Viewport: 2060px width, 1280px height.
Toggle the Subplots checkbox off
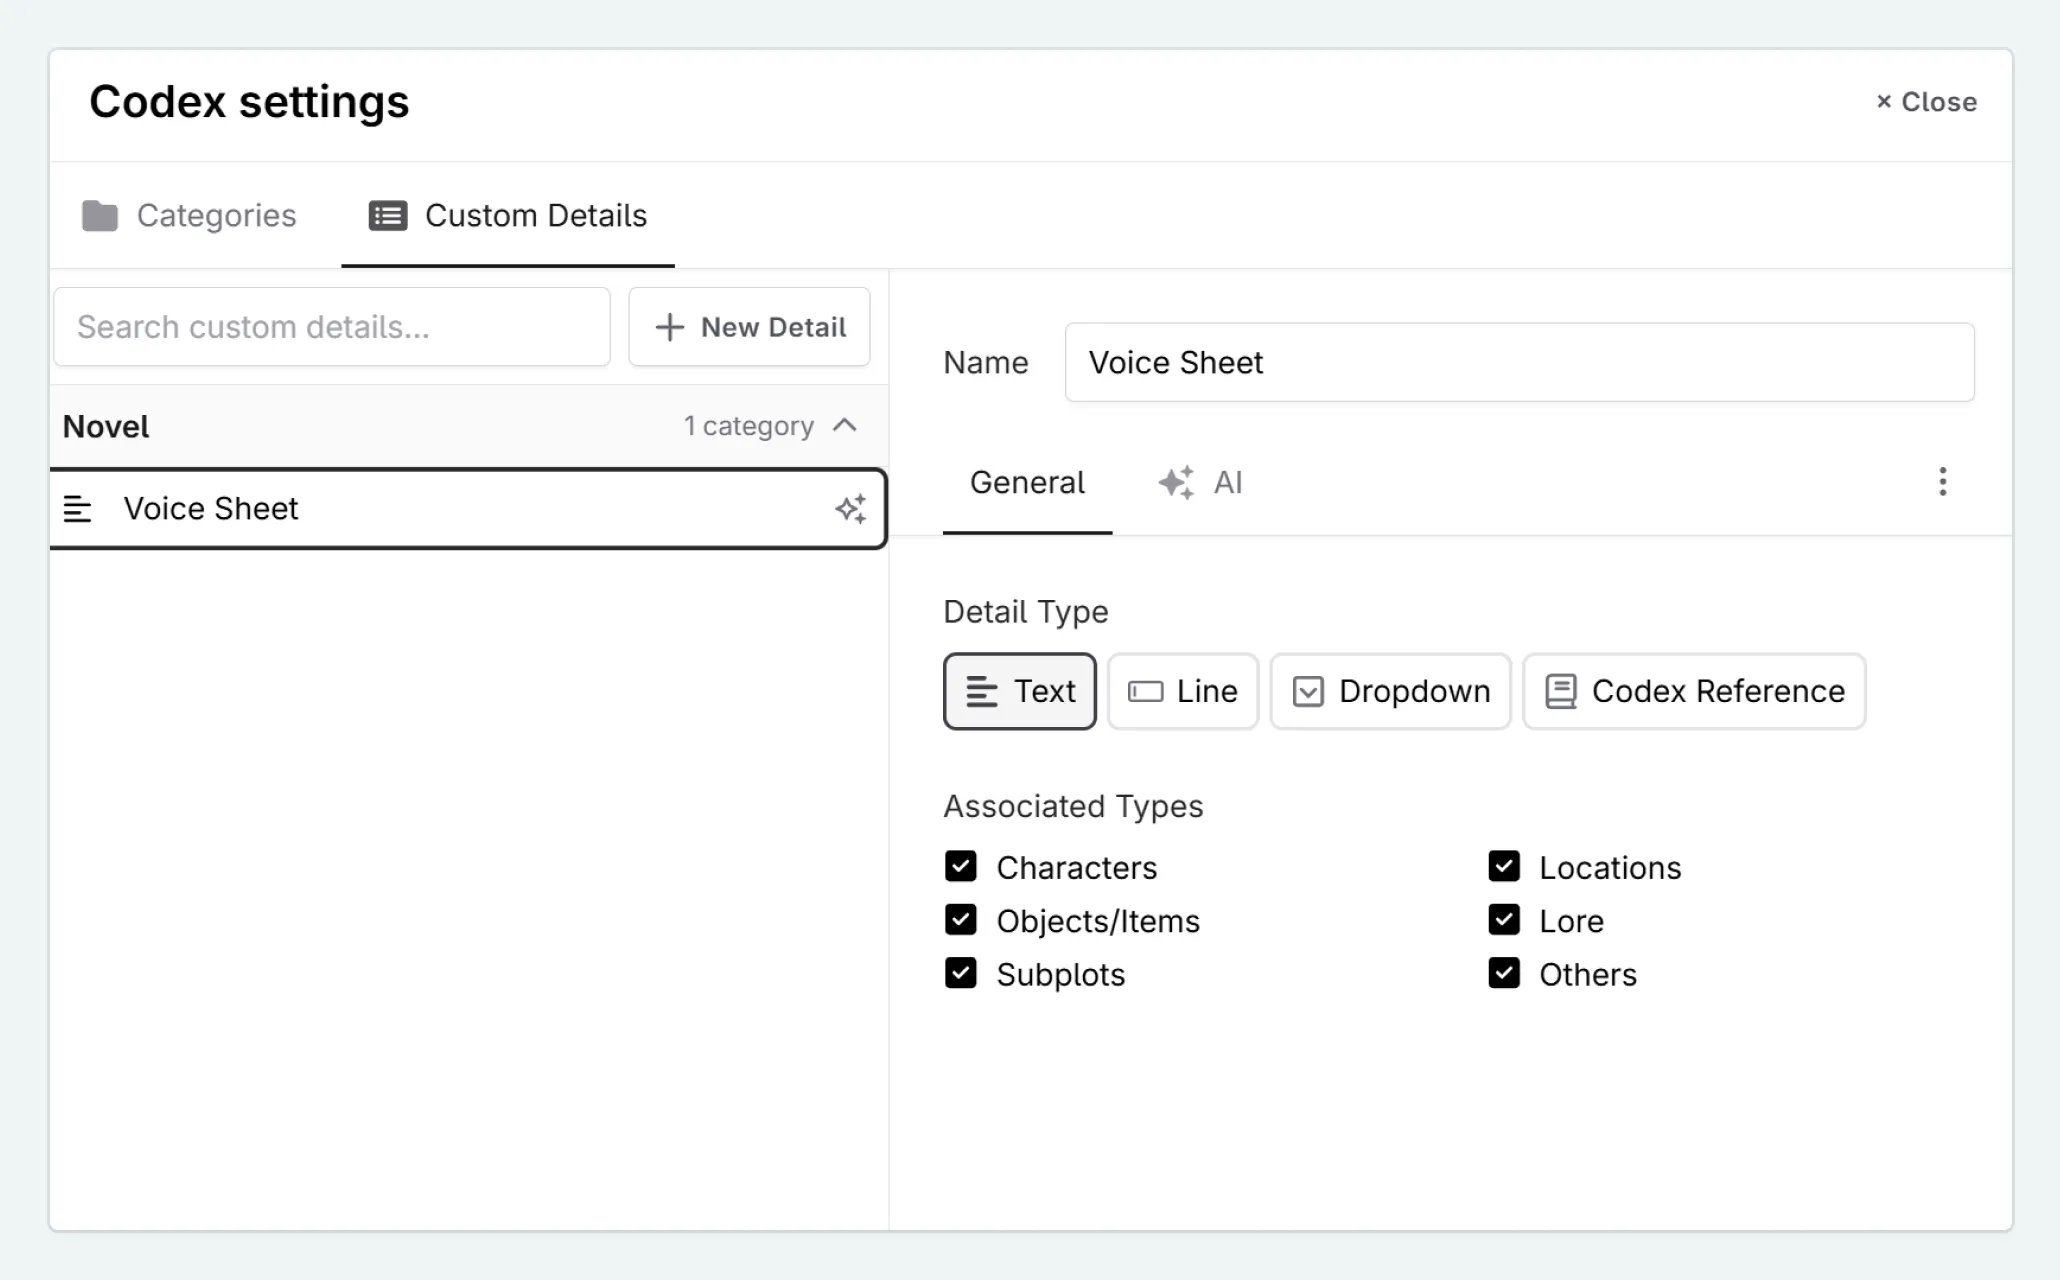pyautogui.click(x=961, y=973)
